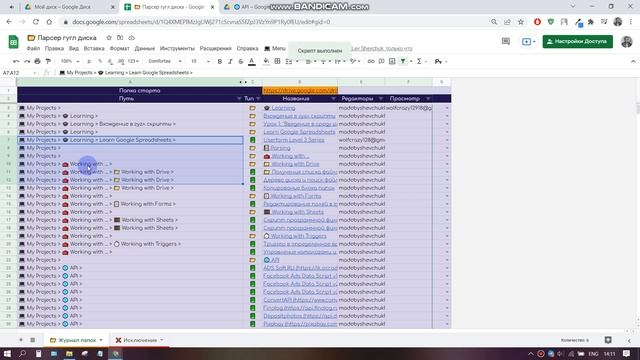640x360 pixels.
Task: Open the Файл menu
Action: 33,48
